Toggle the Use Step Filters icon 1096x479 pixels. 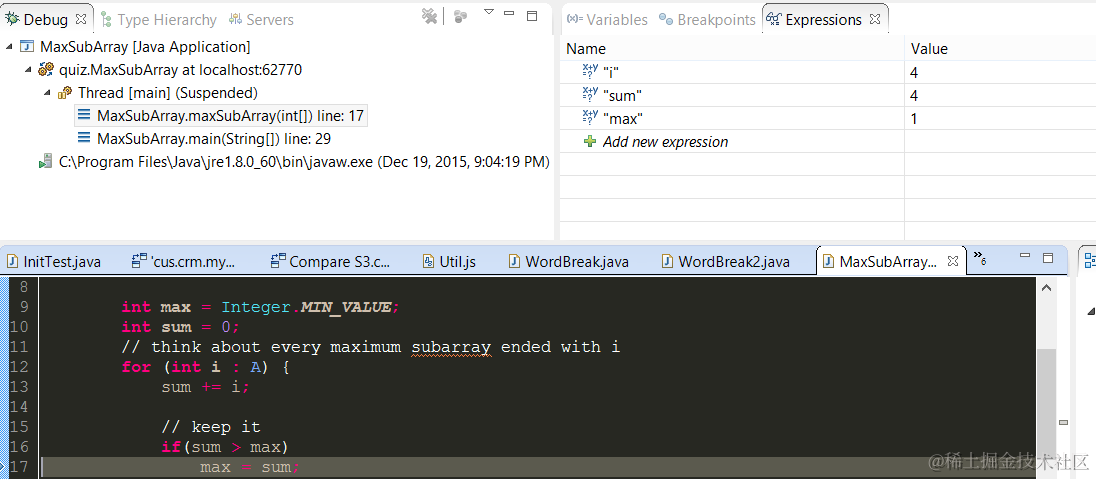(x=460, y=17)
